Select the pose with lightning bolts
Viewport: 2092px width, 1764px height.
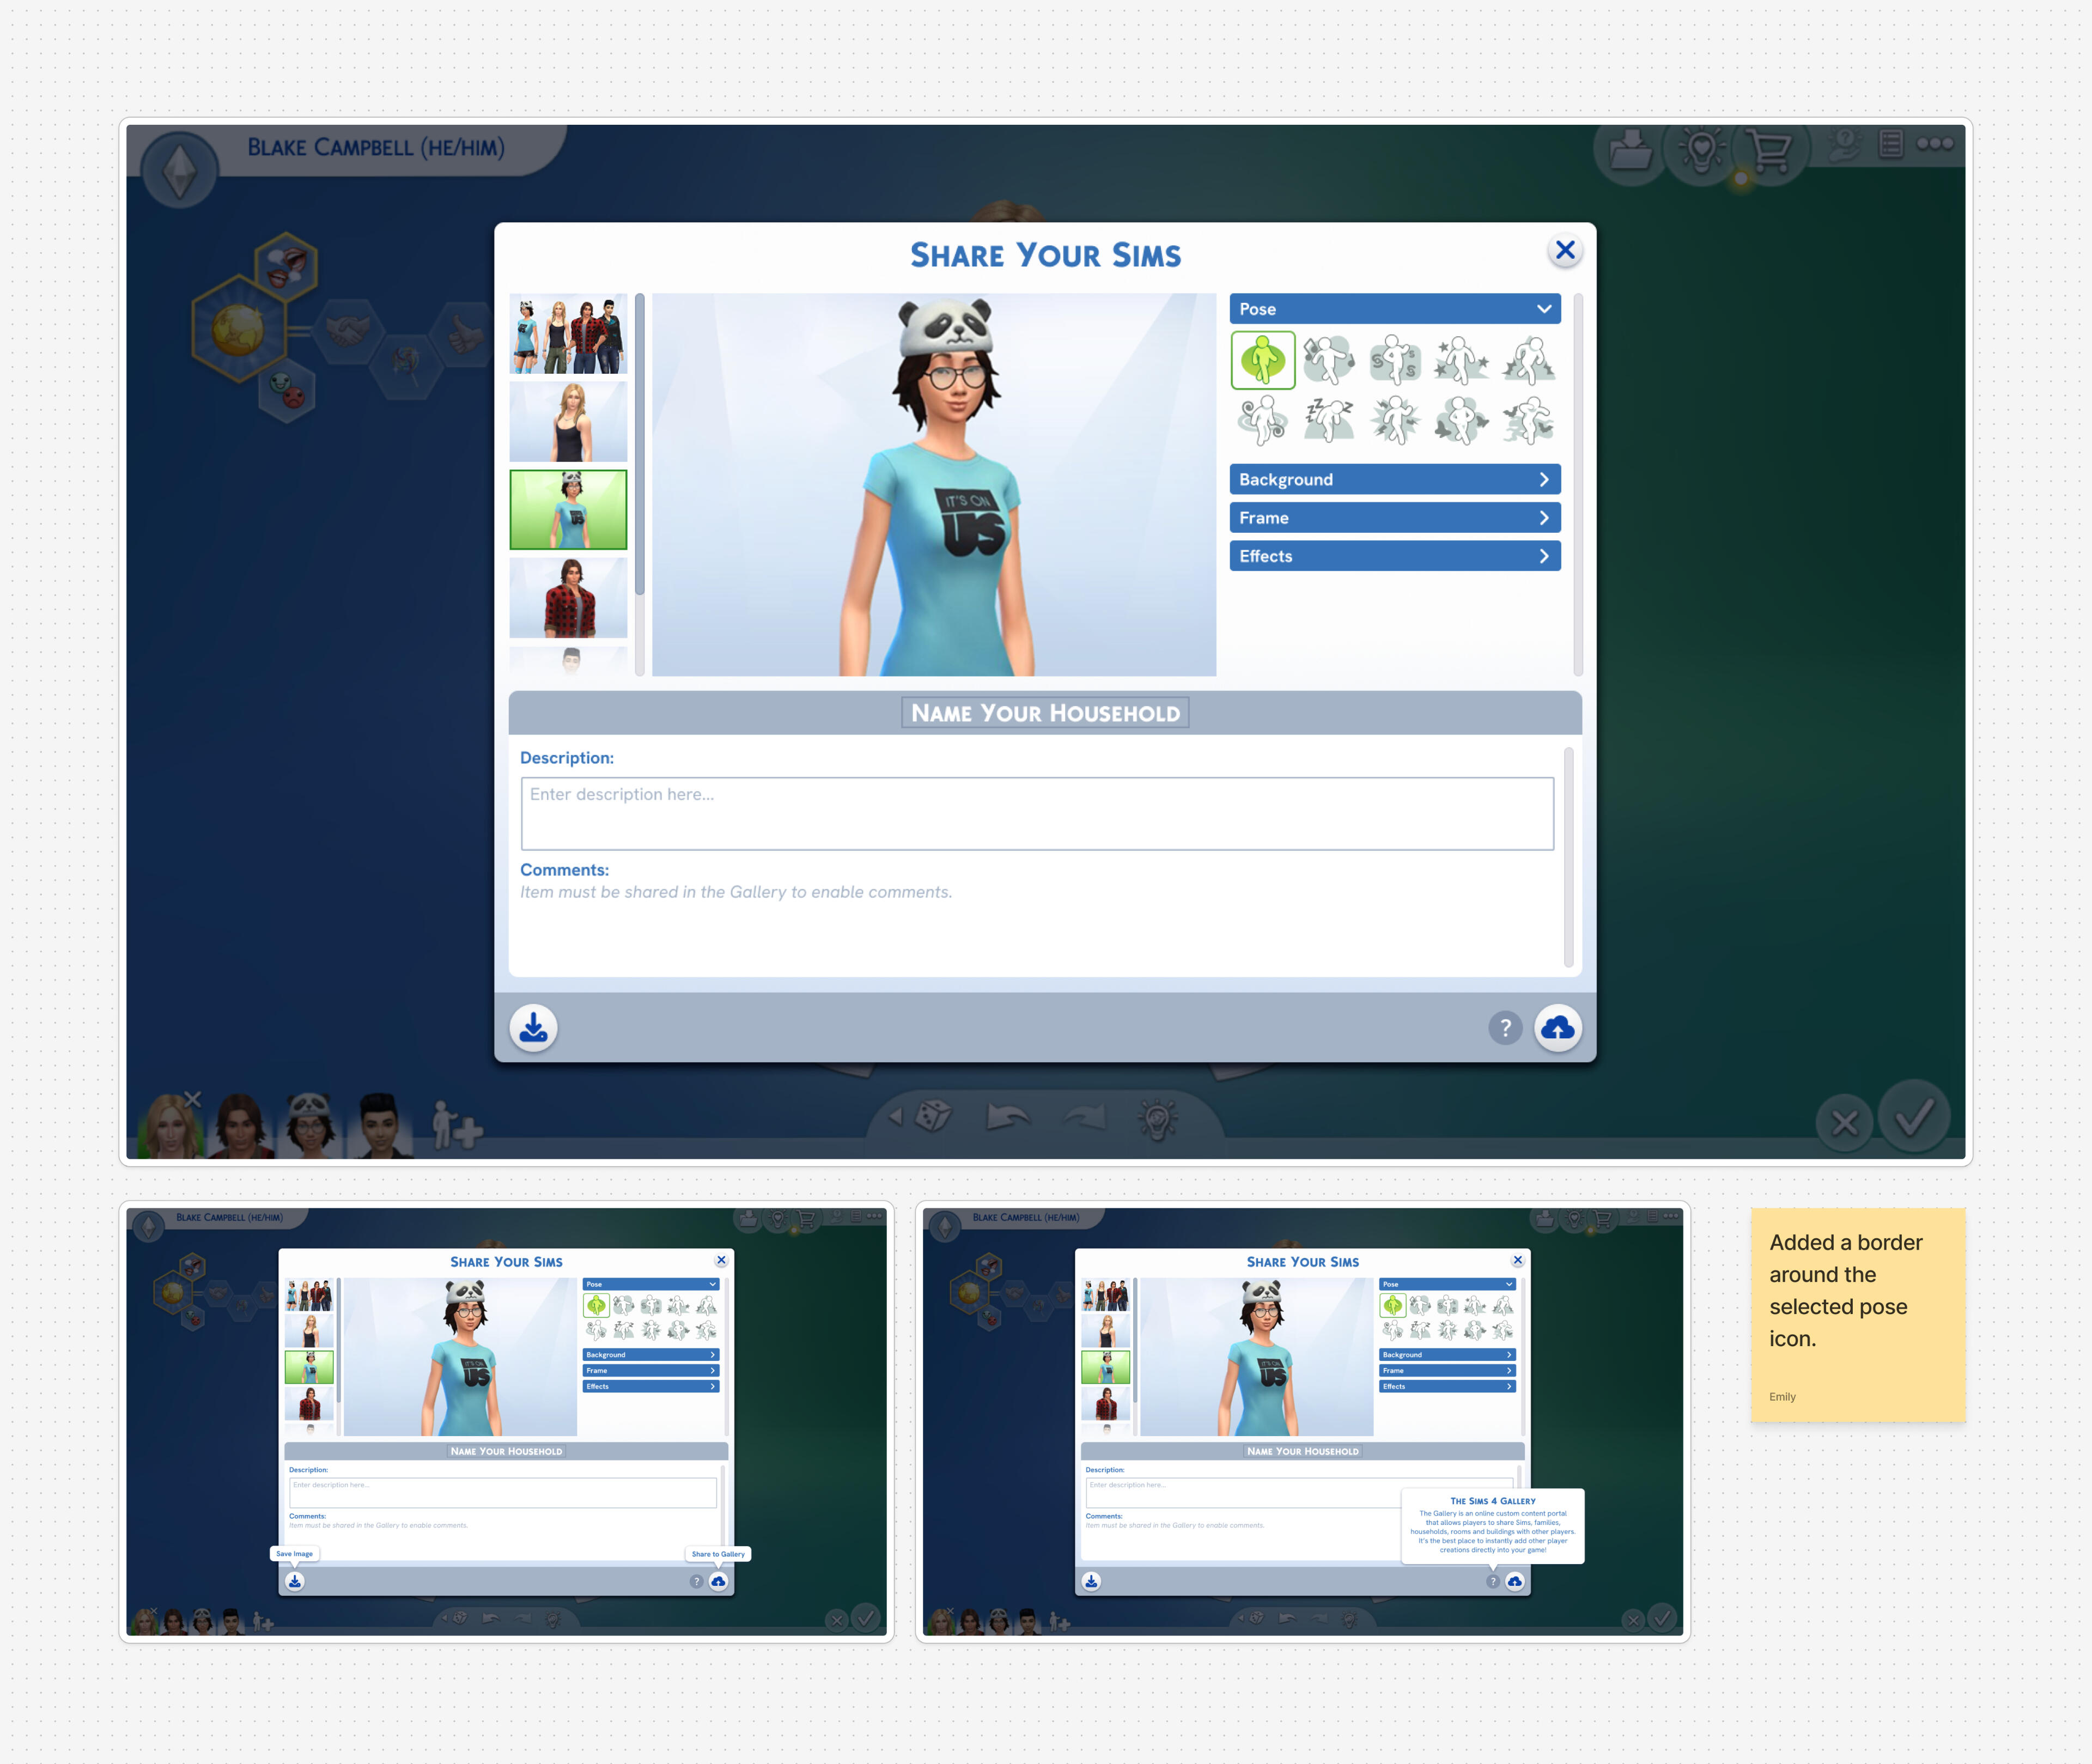1395,420
